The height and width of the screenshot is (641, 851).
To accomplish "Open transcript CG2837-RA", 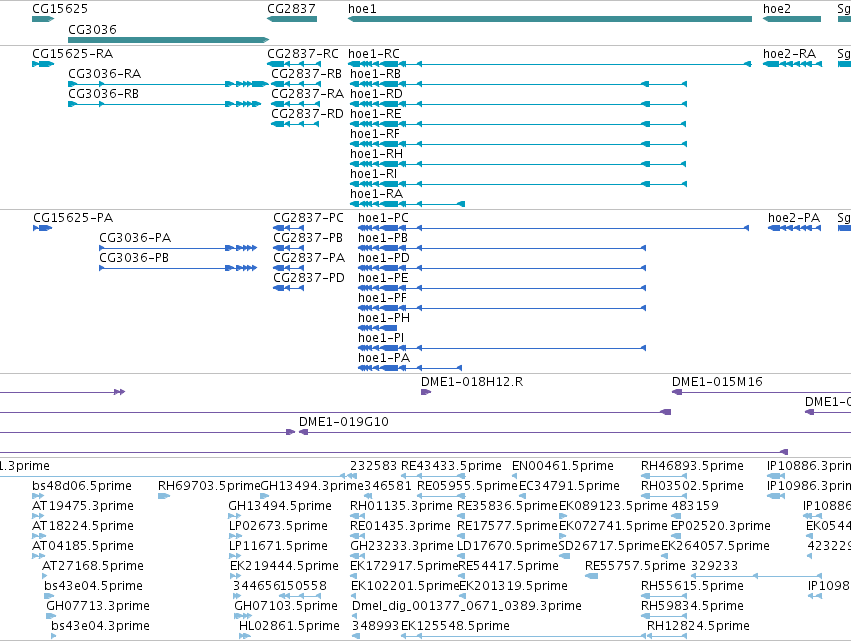I will tap(308, 94).
